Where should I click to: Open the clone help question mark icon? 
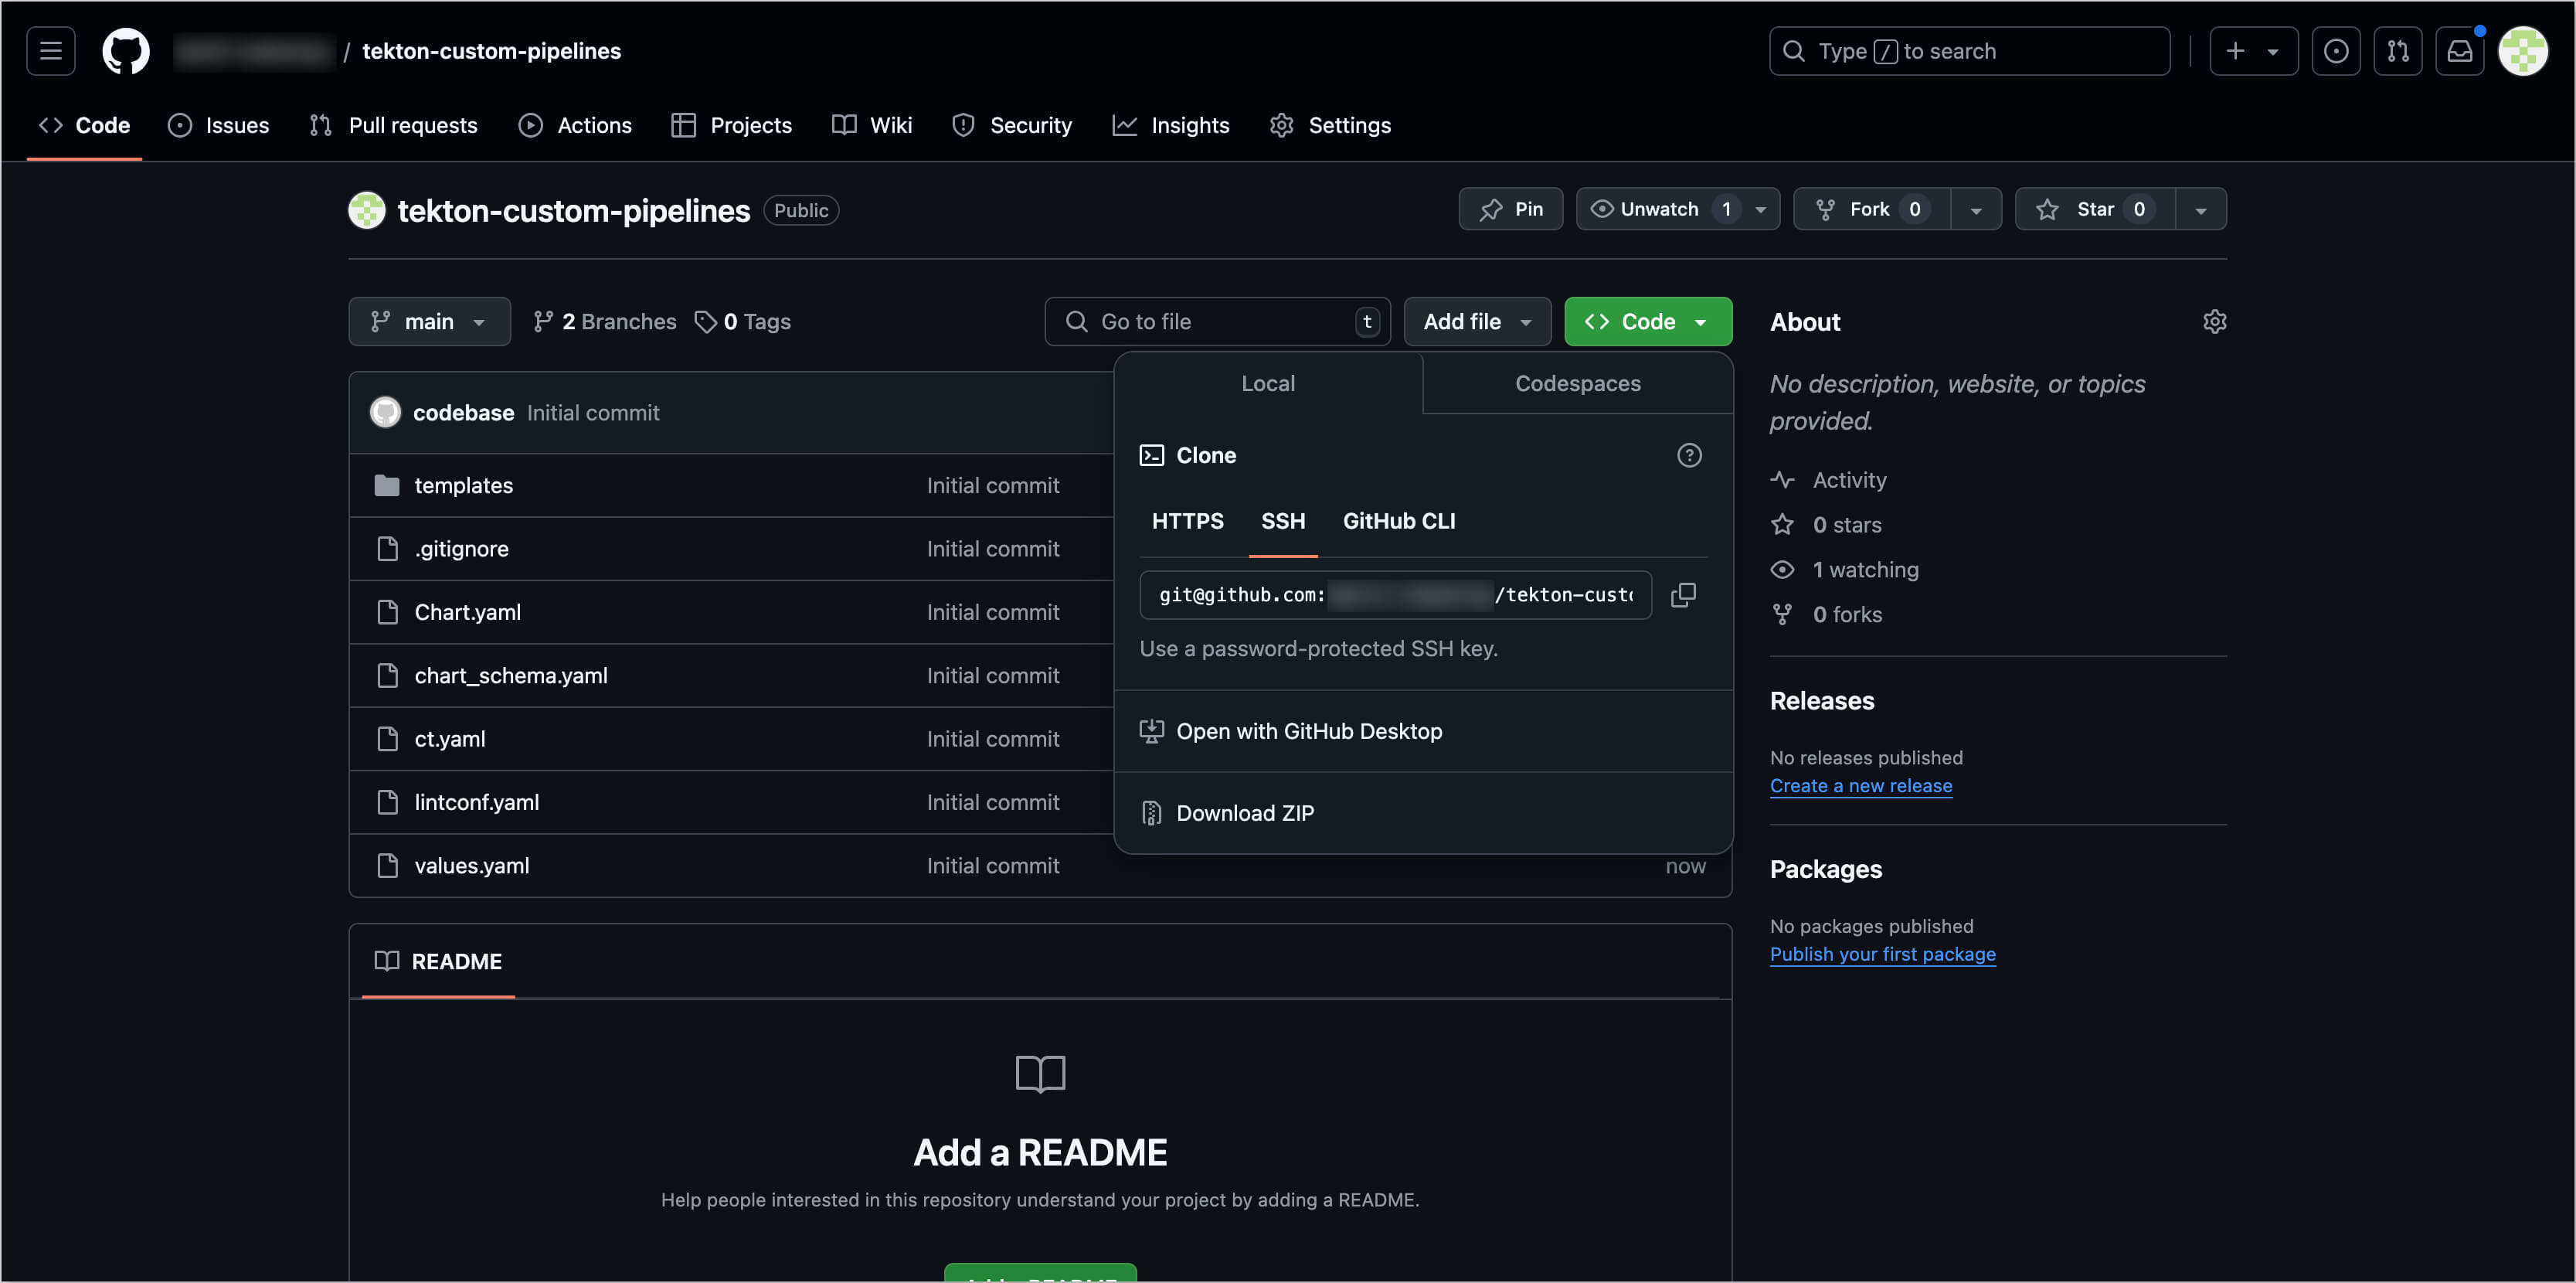pos(1689,455)
